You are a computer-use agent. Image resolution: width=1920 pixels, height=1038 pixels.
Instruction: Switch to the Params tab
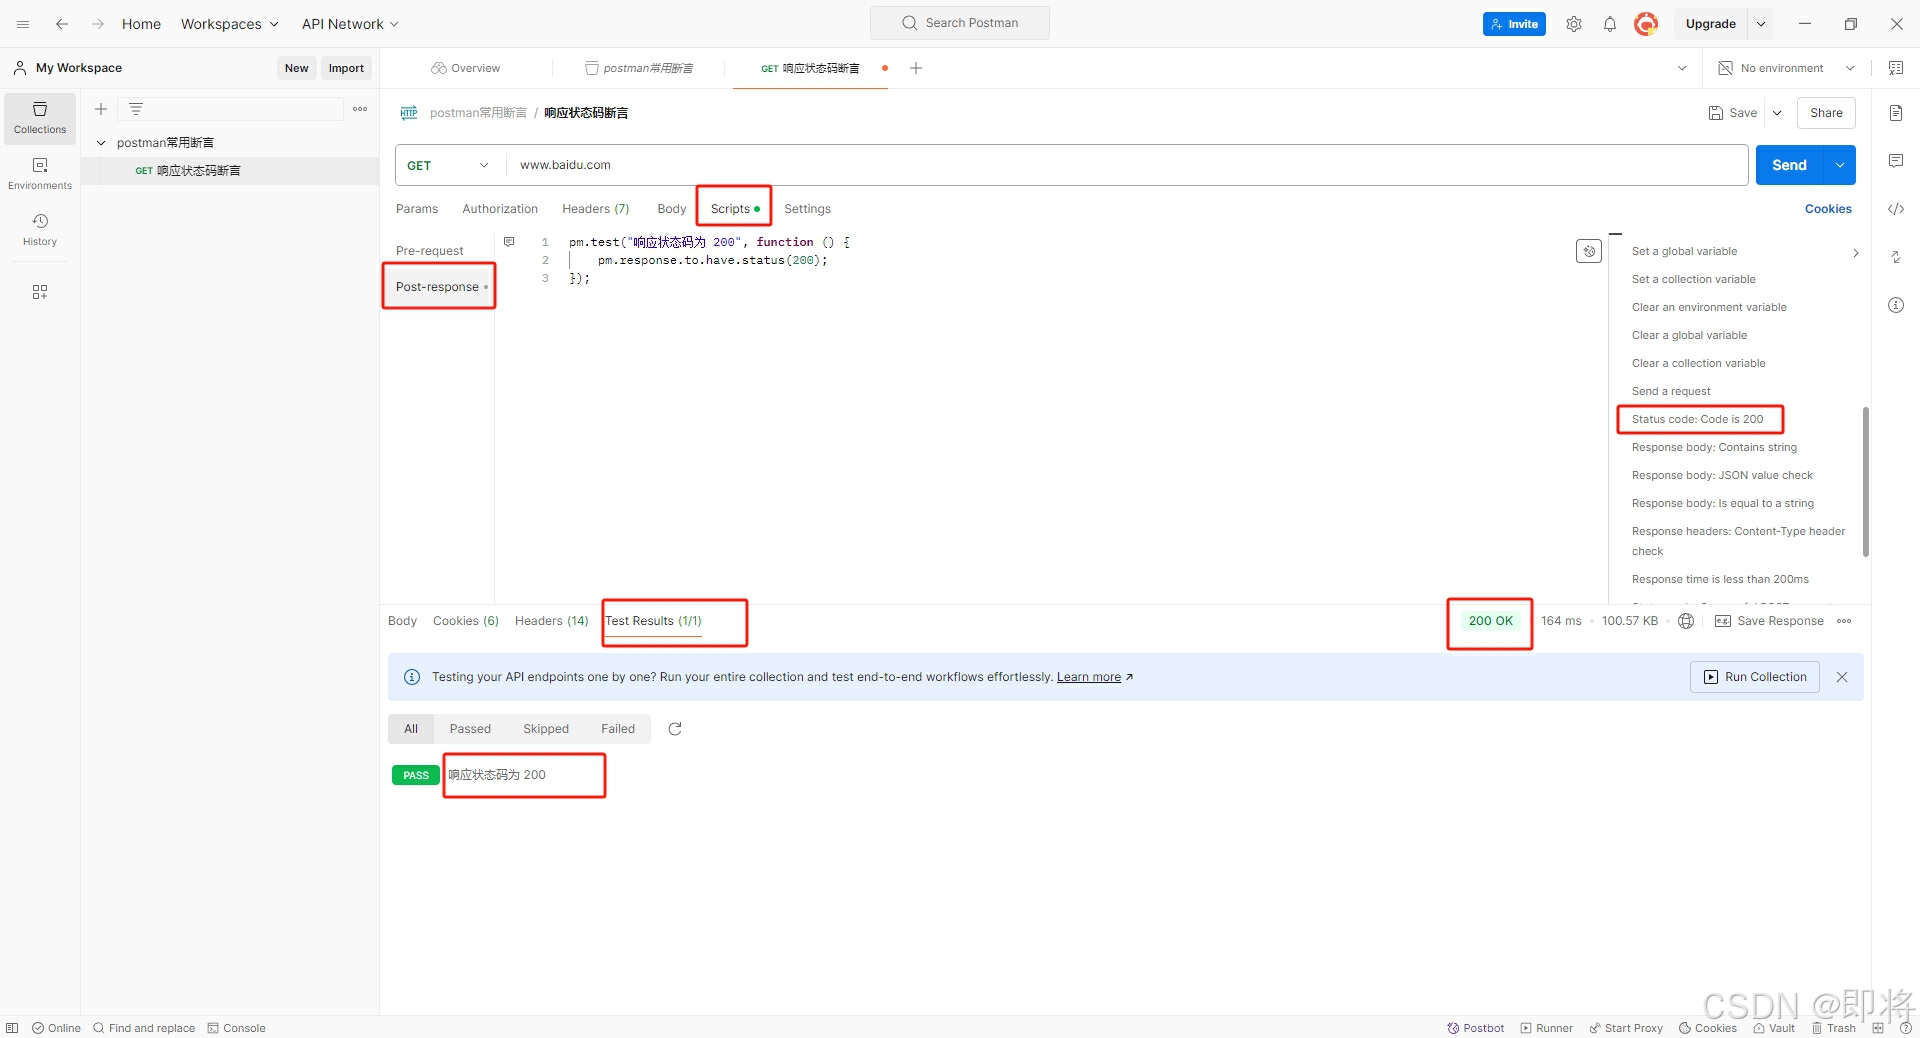point(417,209)
